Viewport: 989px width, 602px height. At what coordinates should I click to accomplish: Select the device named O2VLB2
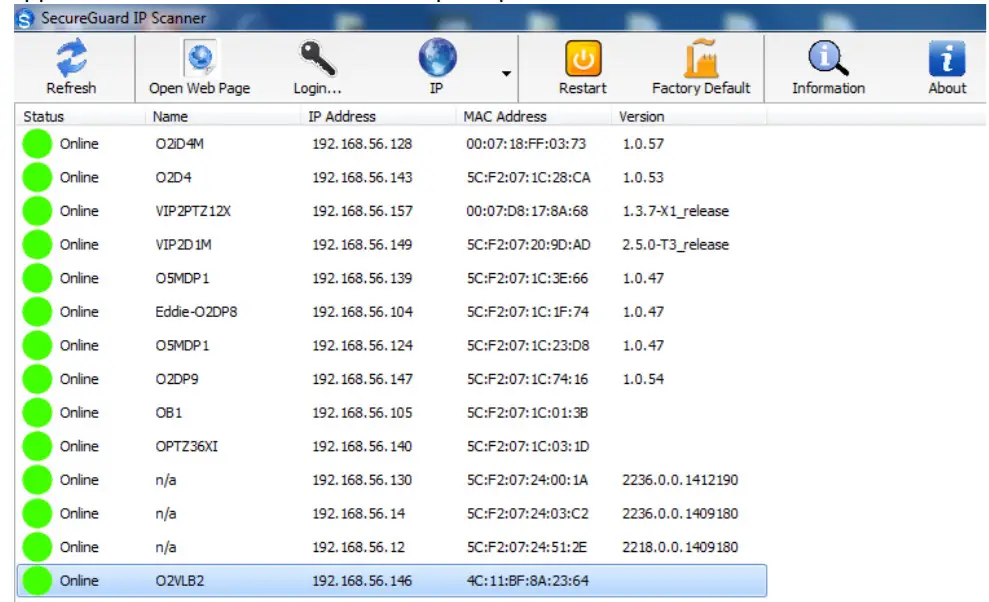[180, 581]
